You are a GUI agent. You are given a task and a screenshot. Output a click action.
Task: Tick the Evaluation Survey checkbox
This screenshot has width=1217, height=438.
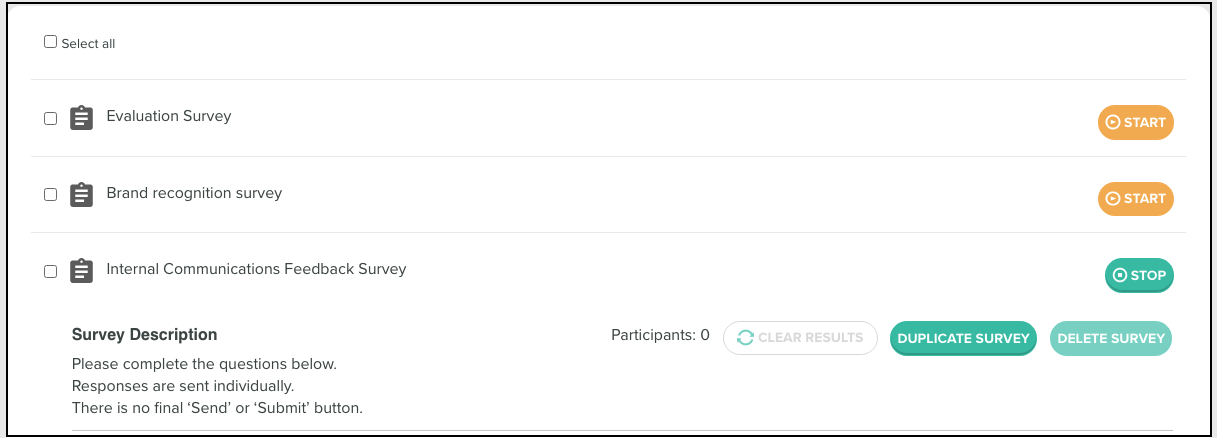(x=51, y=118)
